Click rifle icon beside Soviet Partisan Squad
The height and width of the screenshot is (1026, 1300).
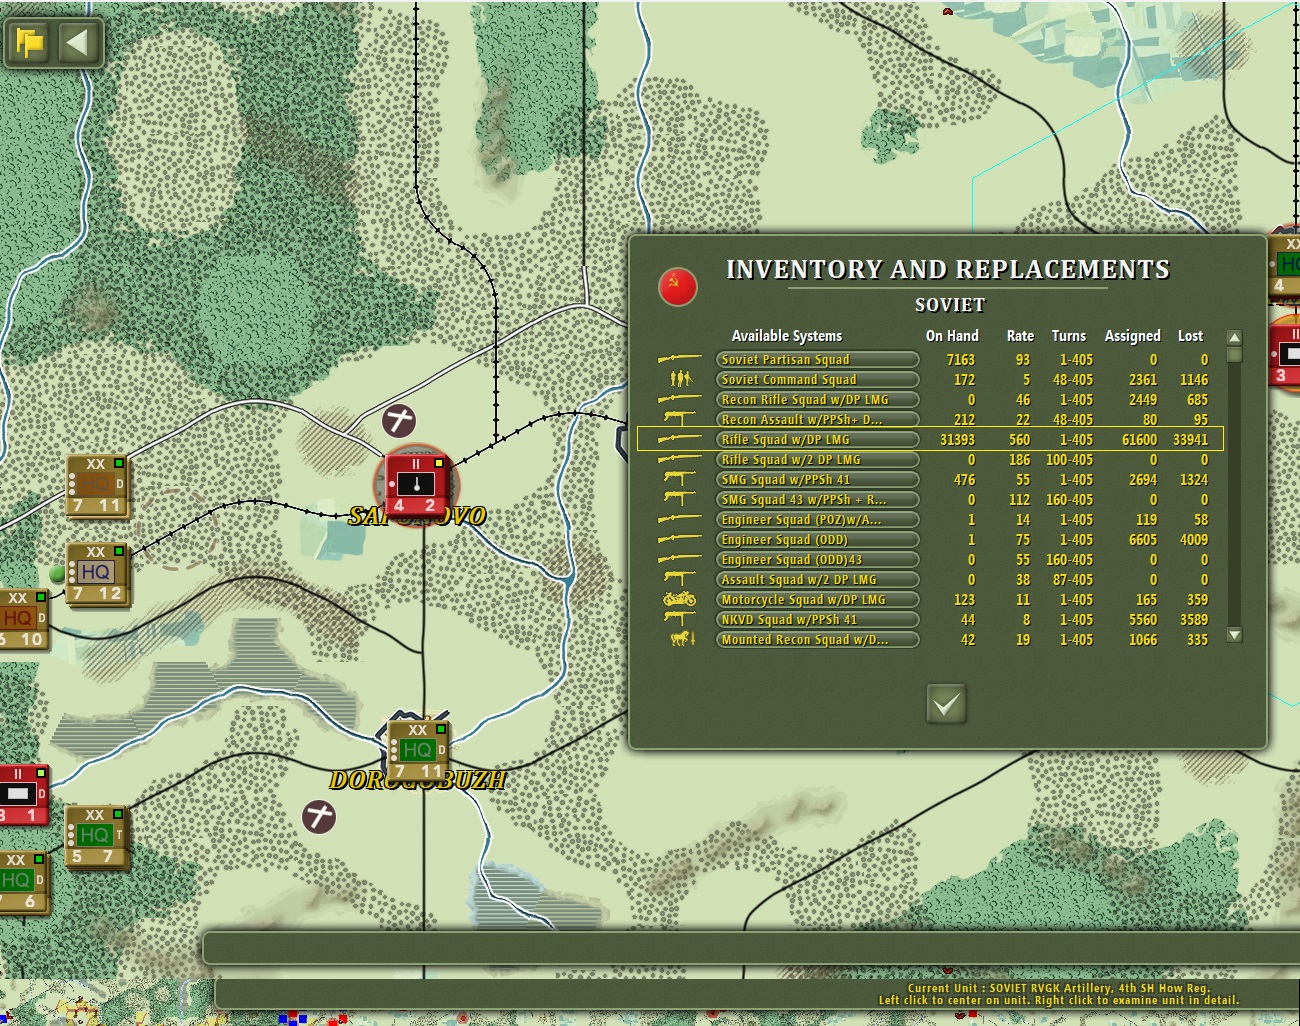pos(679,359)
